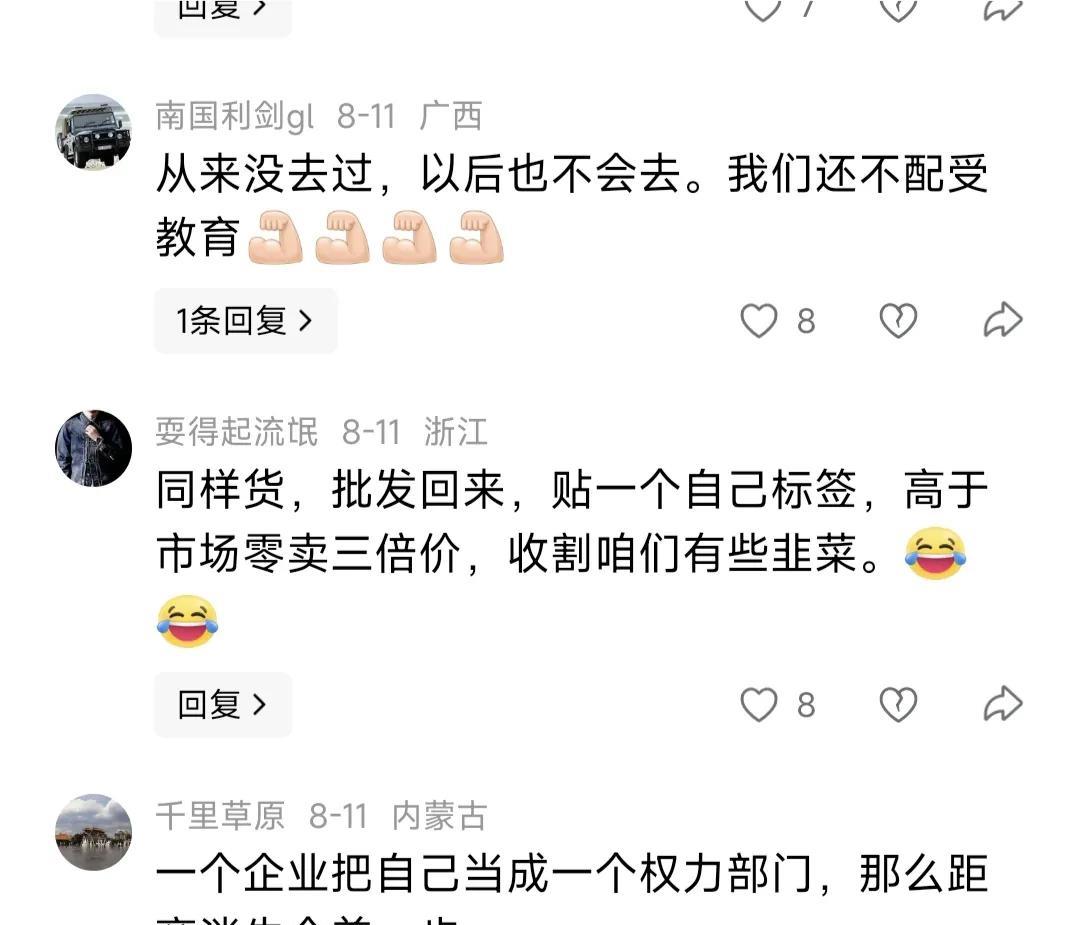
Task: Expand the 1条回复 replies thread
Action: 246,321
